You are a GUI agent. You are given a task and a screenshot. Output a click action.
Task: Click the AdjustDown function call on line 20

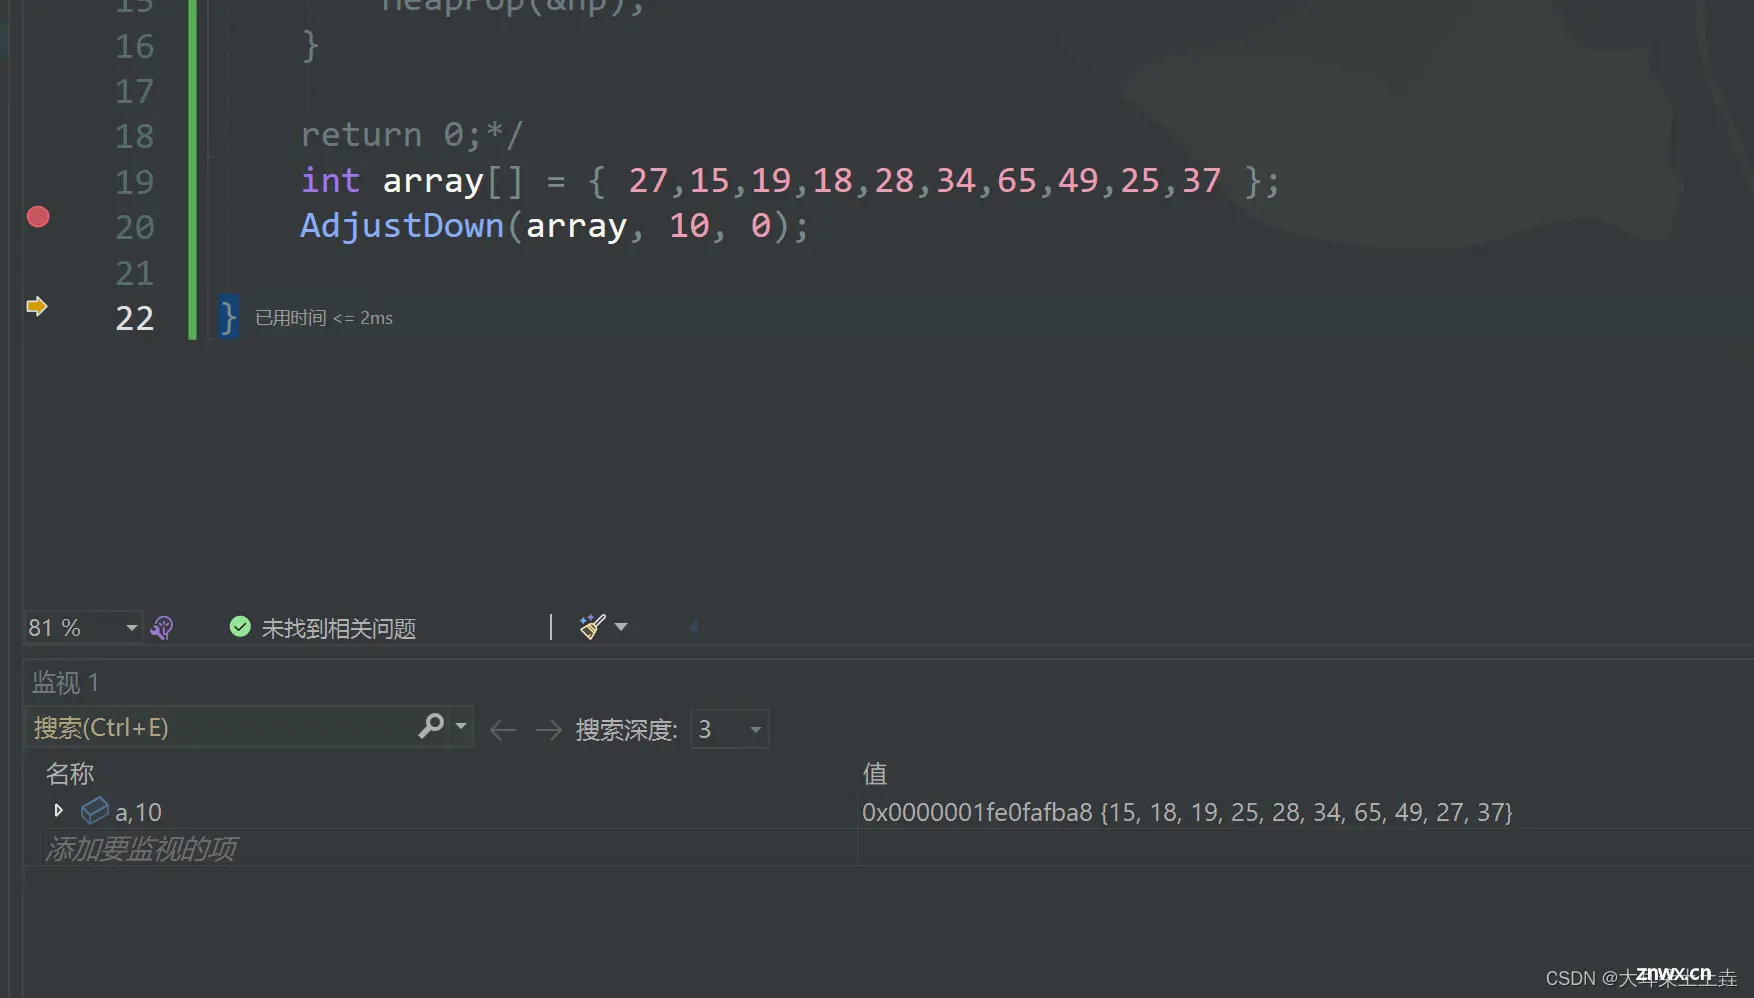pyautogui.click(x=402, y=226)
